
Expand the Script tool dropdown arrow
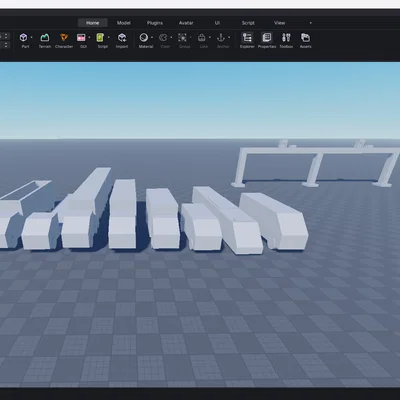(109, 38)
